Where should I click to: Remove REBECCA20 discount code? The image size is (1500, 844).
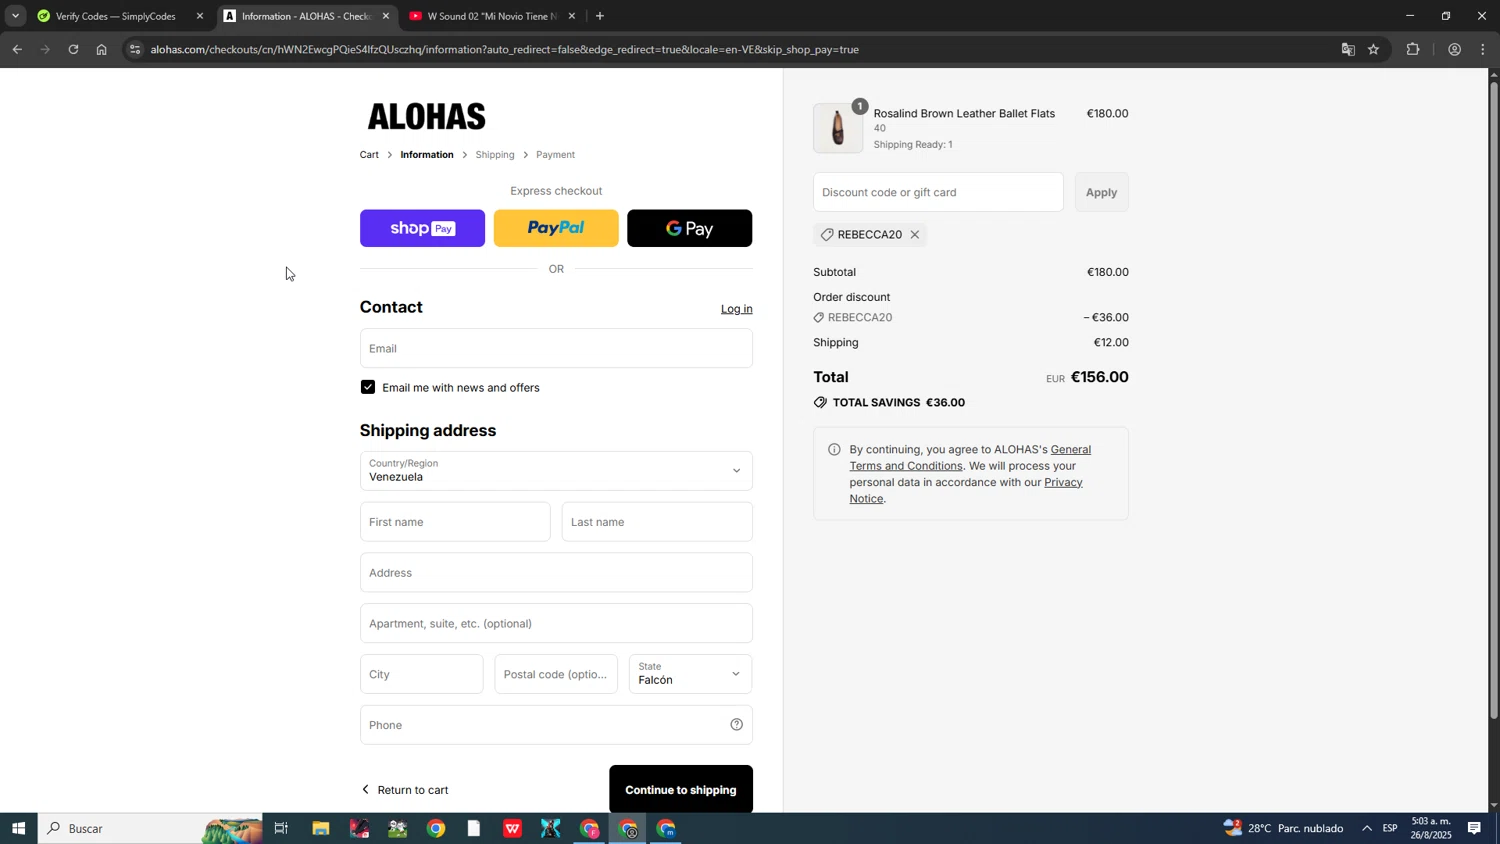coord(915,235)
